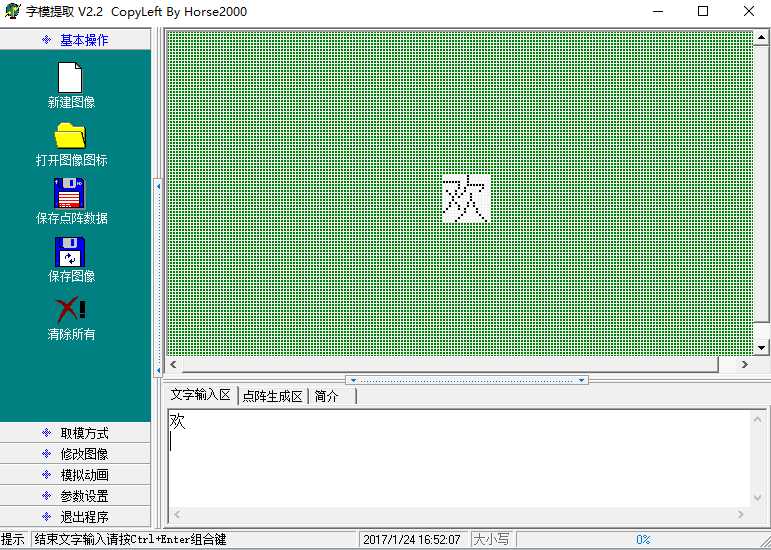Click the canvas scroll down arrow
Image resolution: width=771 pixels, height=550 pixels.
pos(761,347)
